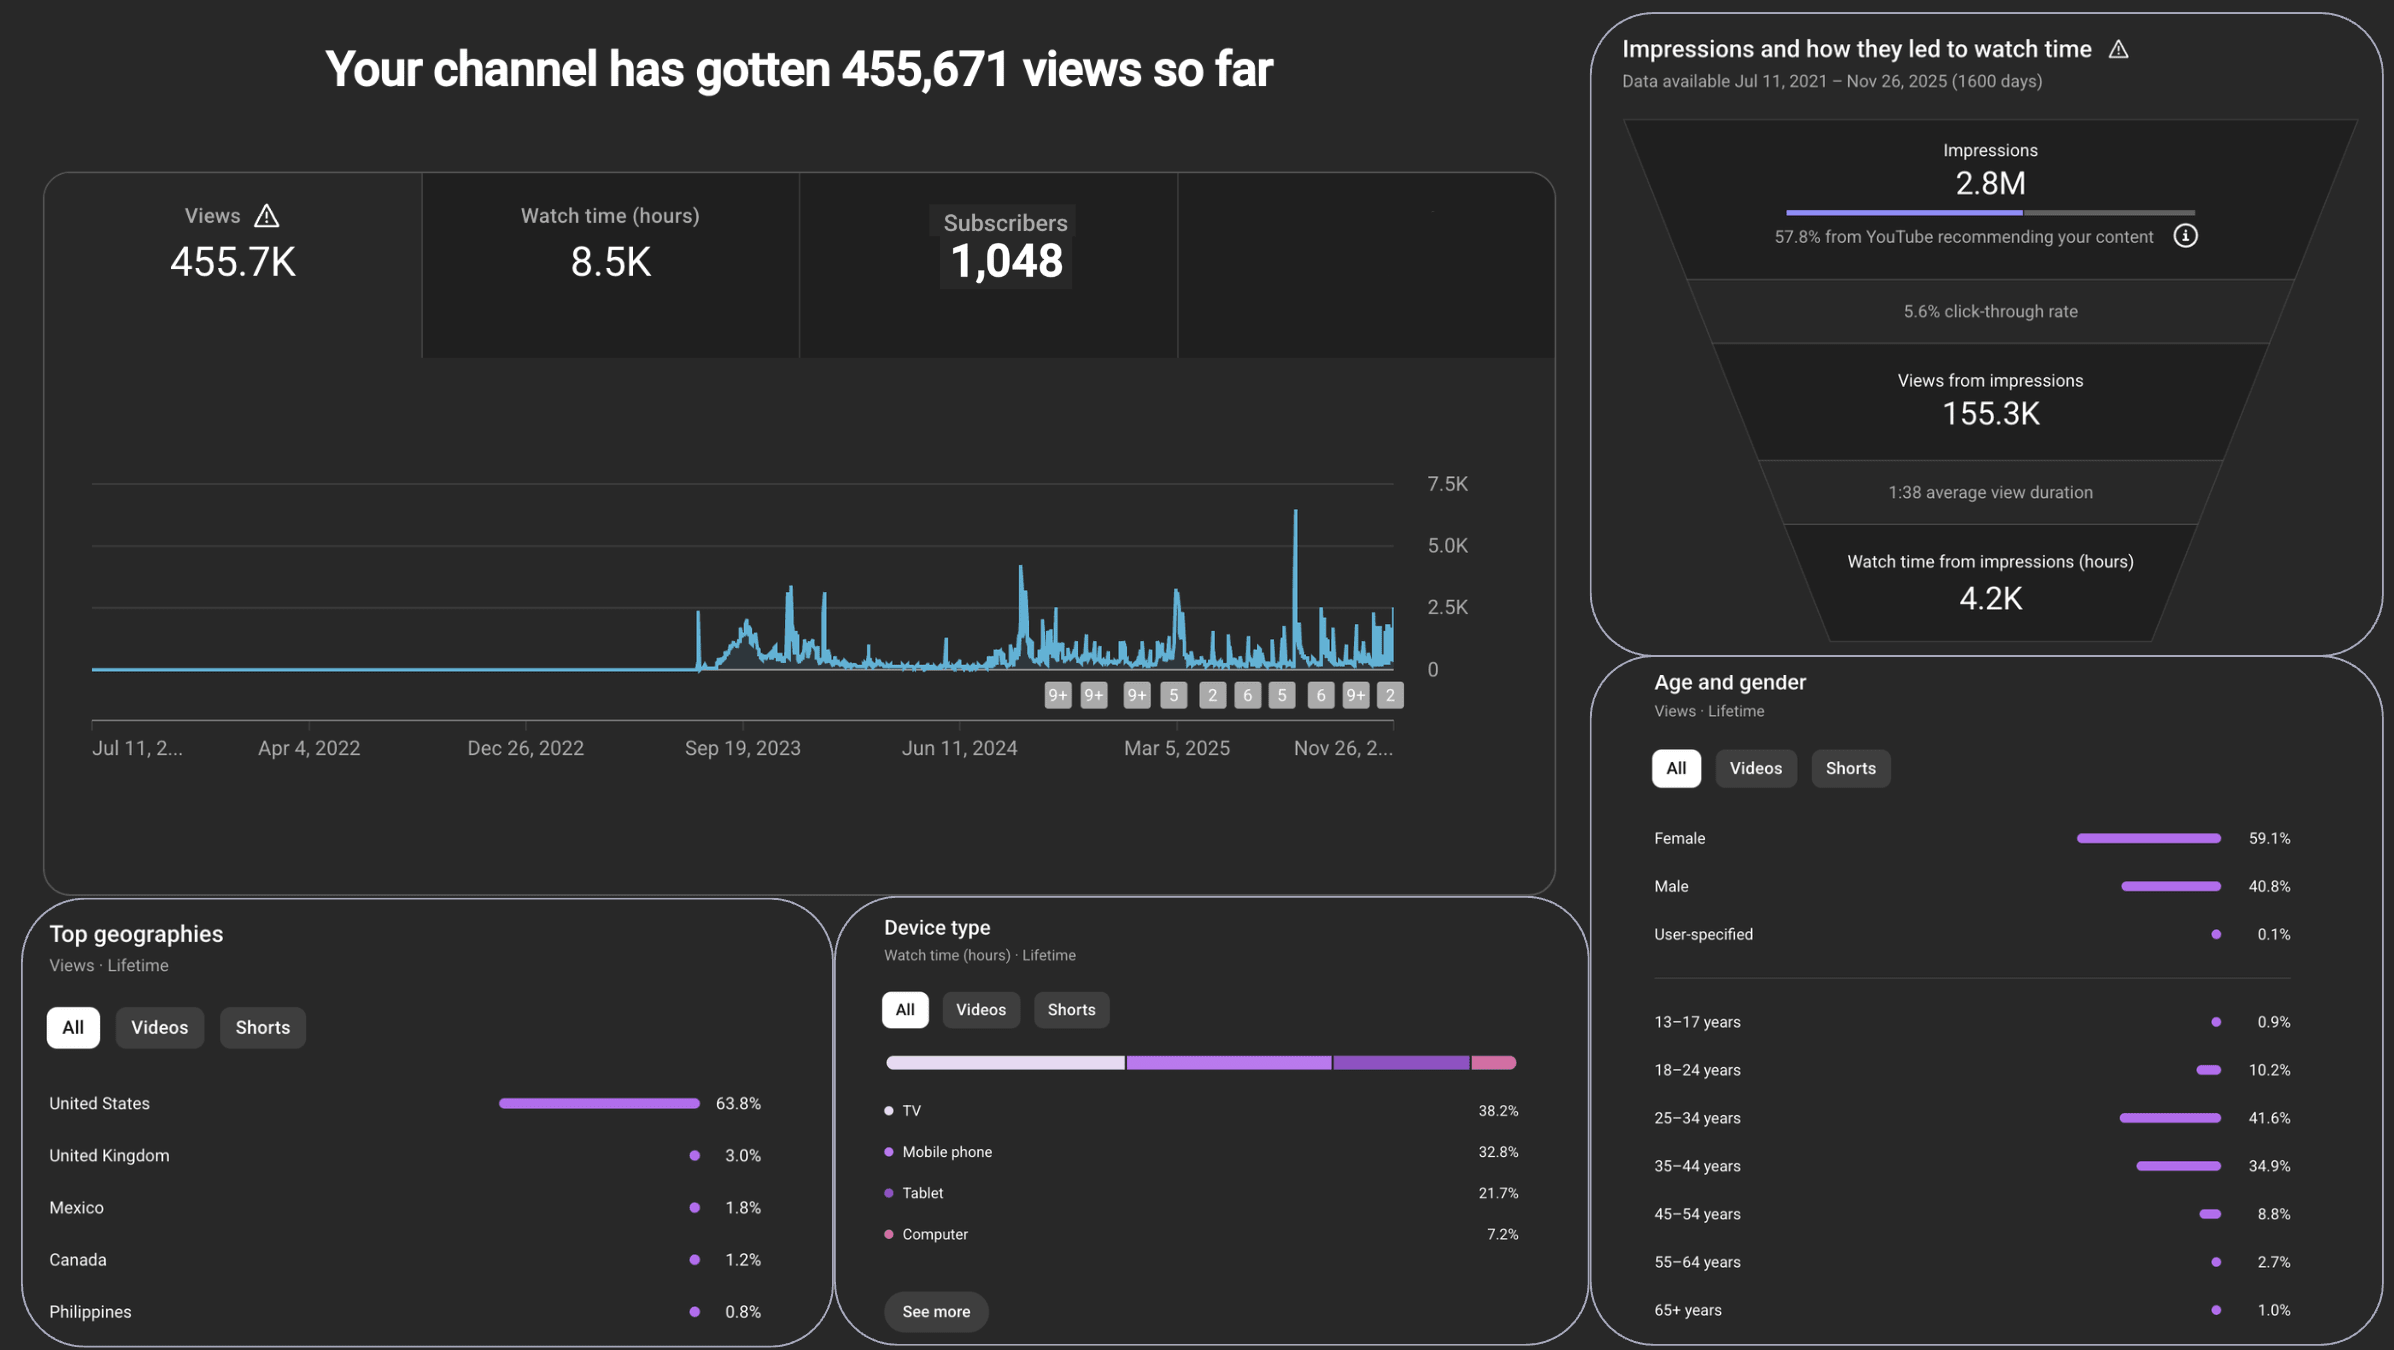Click the TV segment of device bar

(x=1005, y=1063)
